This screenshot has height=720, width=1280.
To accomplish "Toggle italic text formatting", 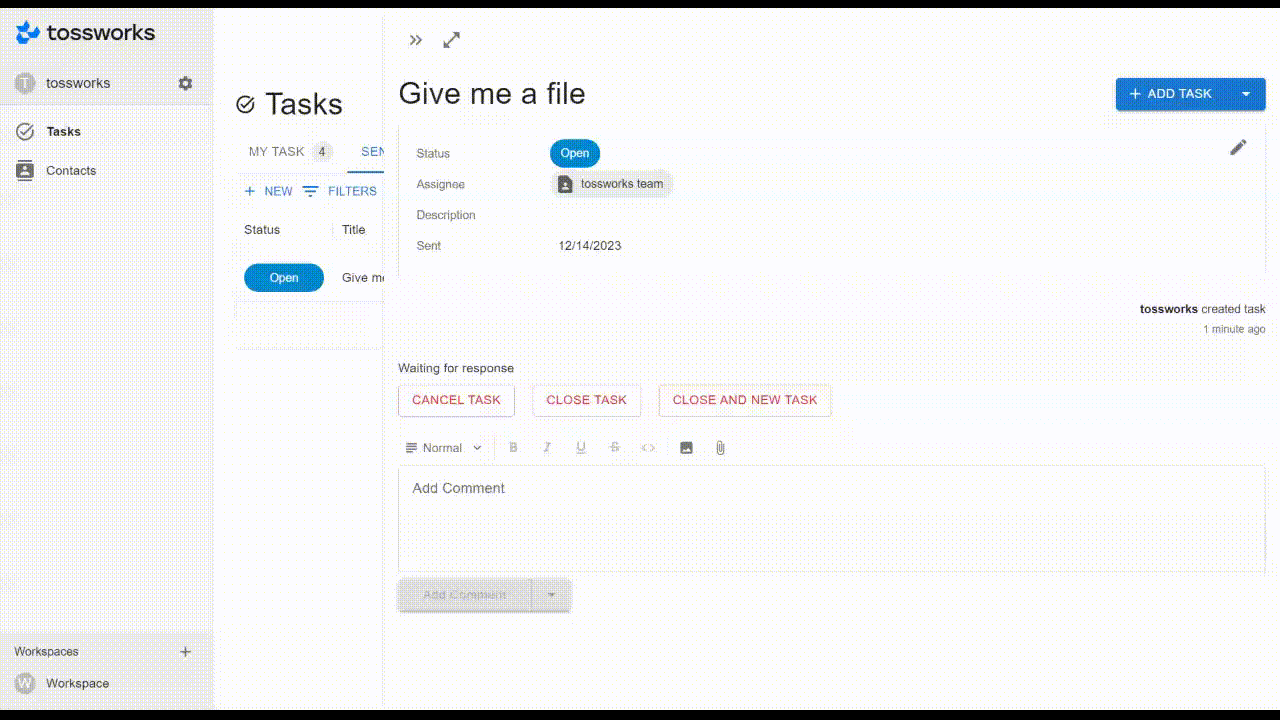I will [547, 448].
